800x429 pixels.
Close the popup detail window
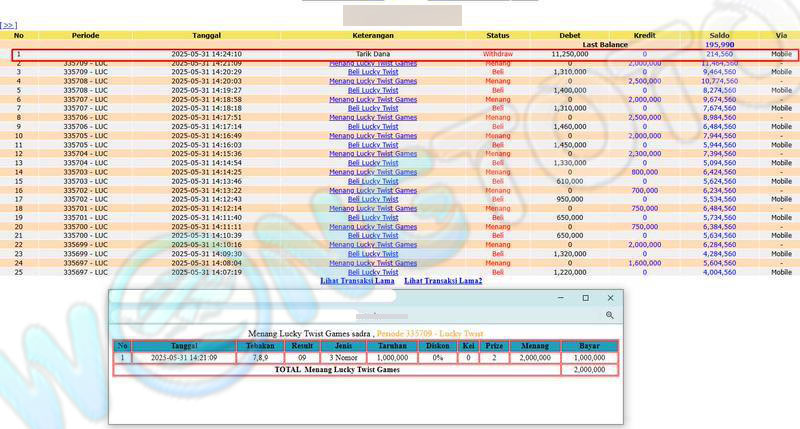tap(610, 298)
